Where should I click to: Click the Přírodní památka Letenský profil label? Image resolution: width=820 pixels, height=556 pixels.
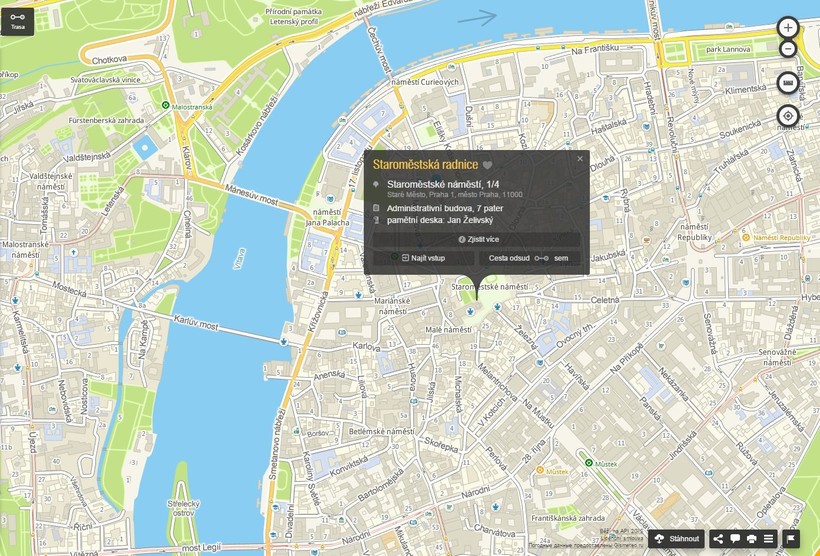tap(291, 16)
